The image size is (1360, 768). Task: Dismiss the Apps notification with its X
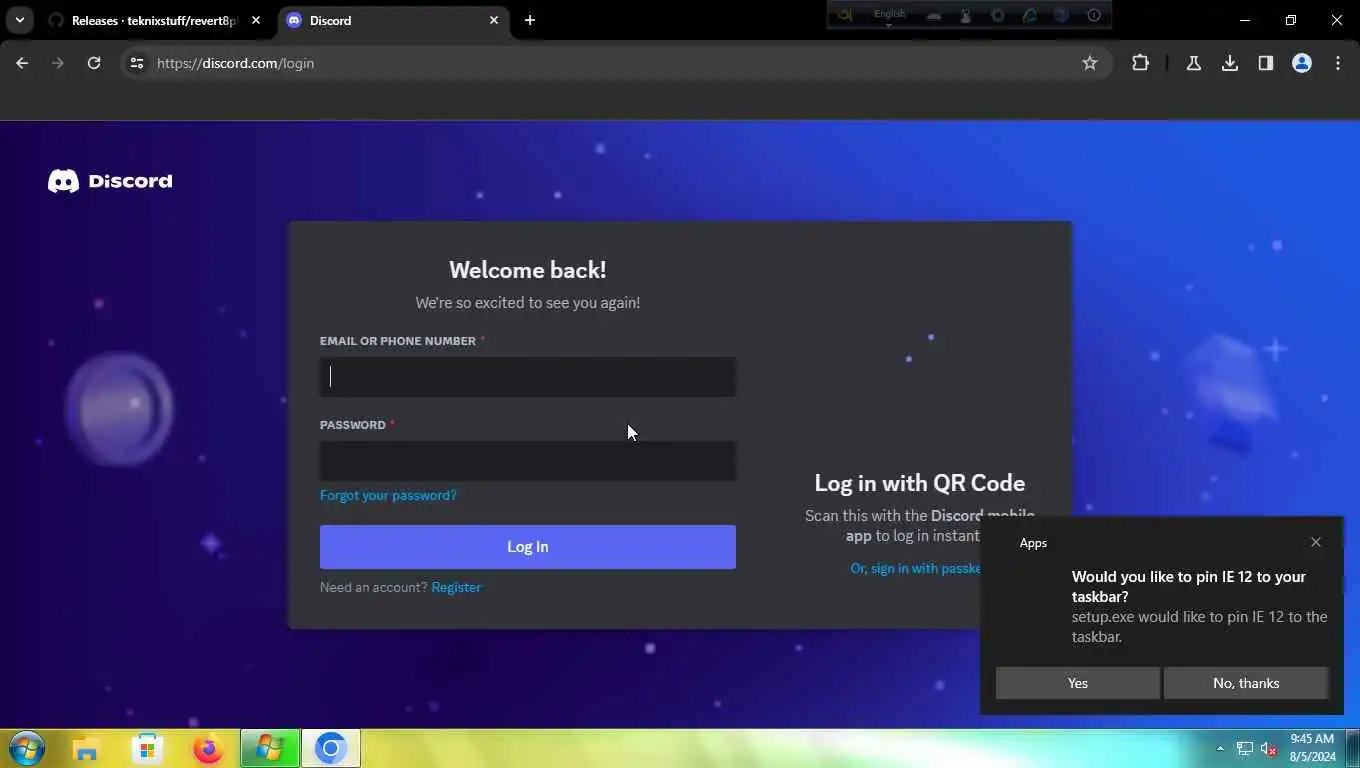click(x=1316, y=542)
